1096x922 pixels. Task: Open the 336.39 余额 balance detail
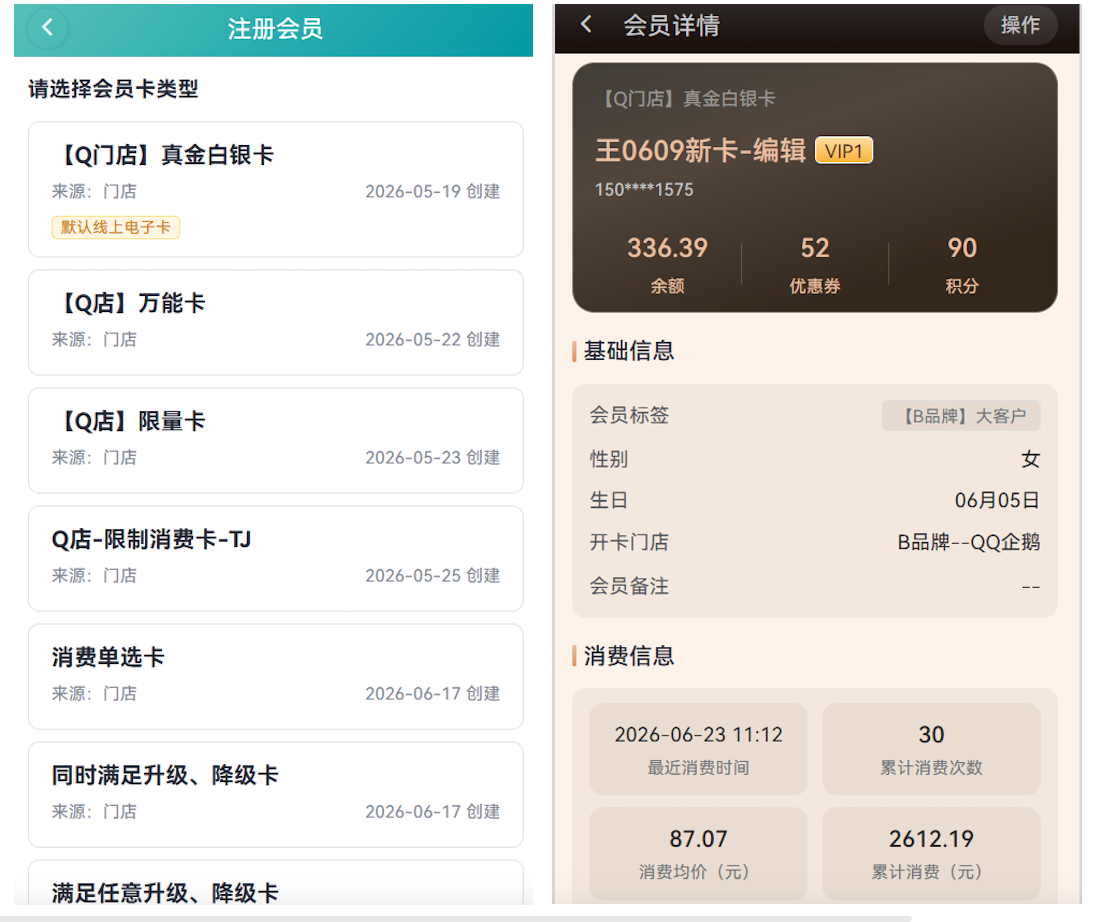668,264
